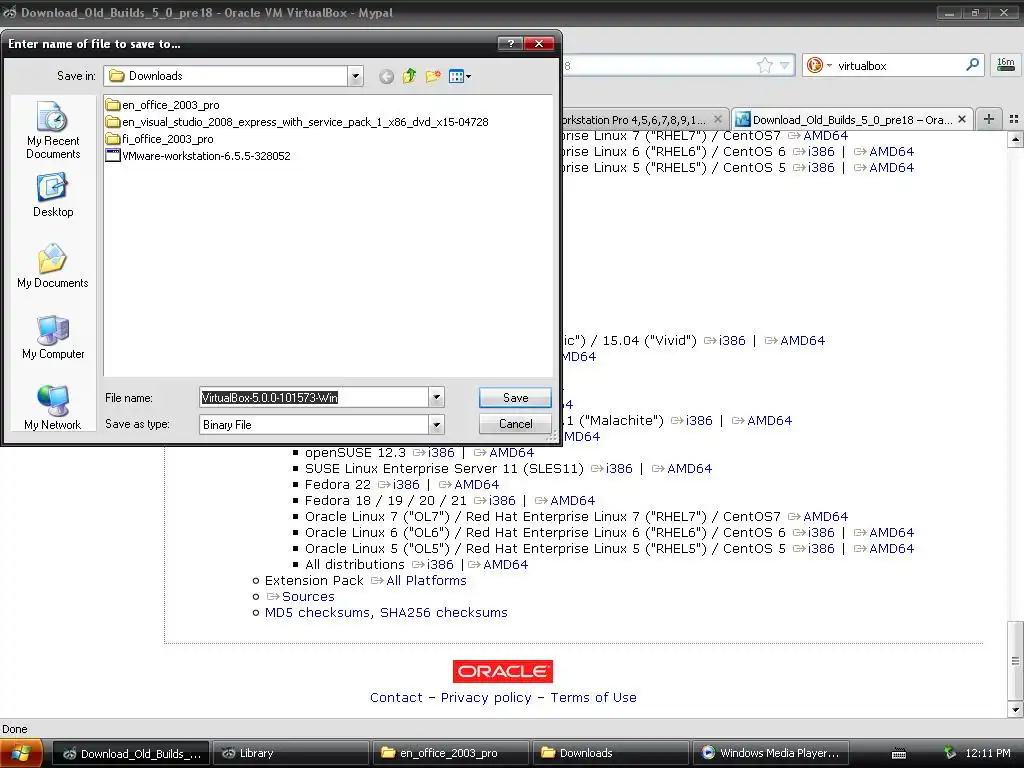Open the View menu icon in save dialog
This screenshot has height=768, width=1024.
460,76
